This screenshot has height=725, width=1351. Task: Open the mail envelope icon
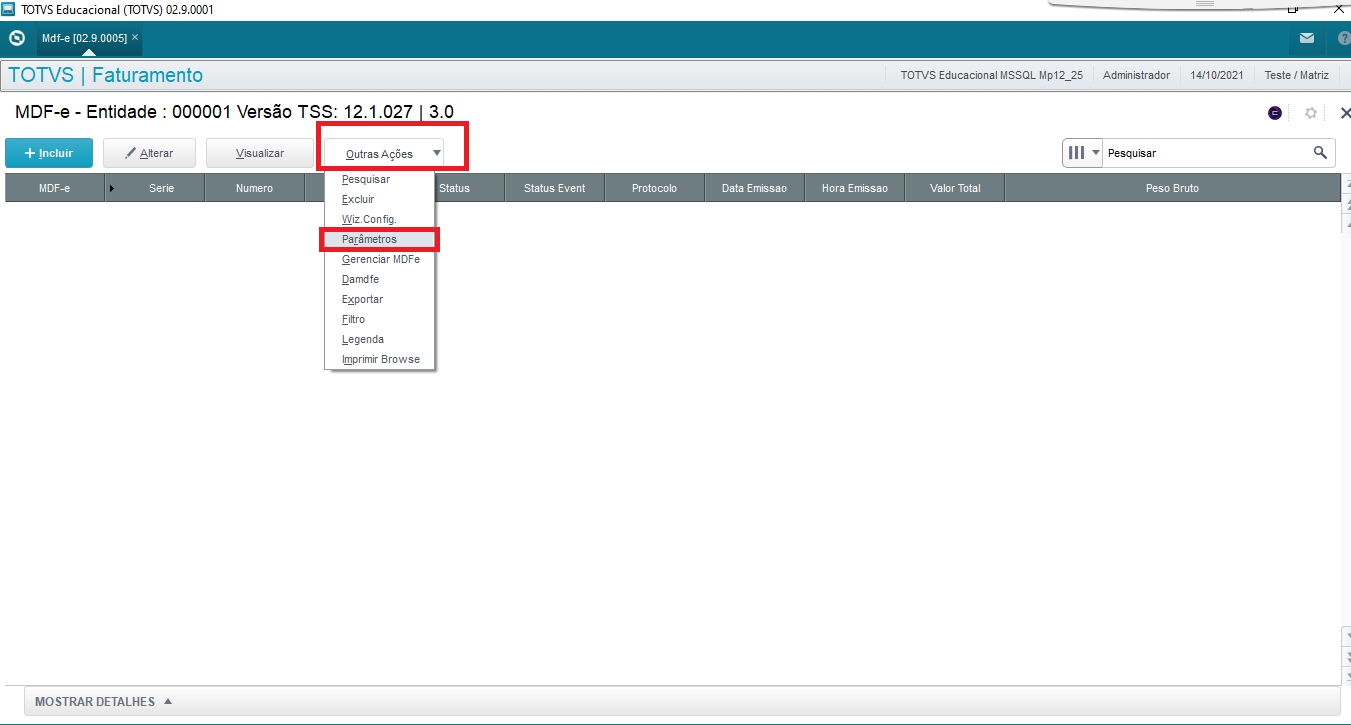(x=1307, y=39)
